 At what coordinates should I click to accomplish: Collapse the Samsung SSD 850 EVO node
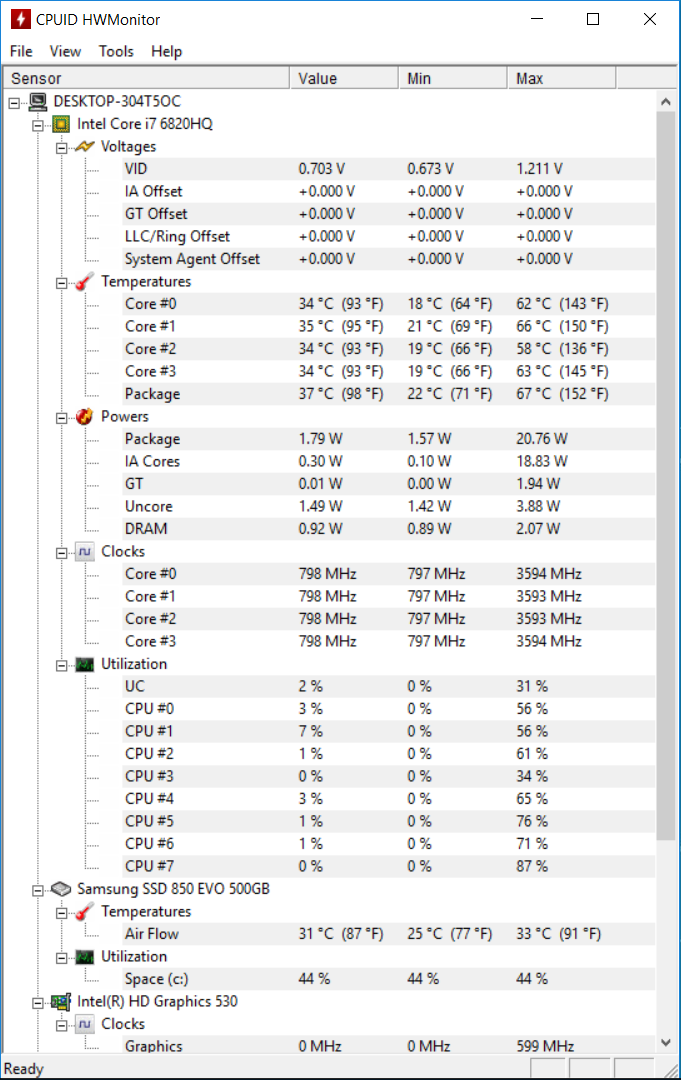(x=38, y=891)
